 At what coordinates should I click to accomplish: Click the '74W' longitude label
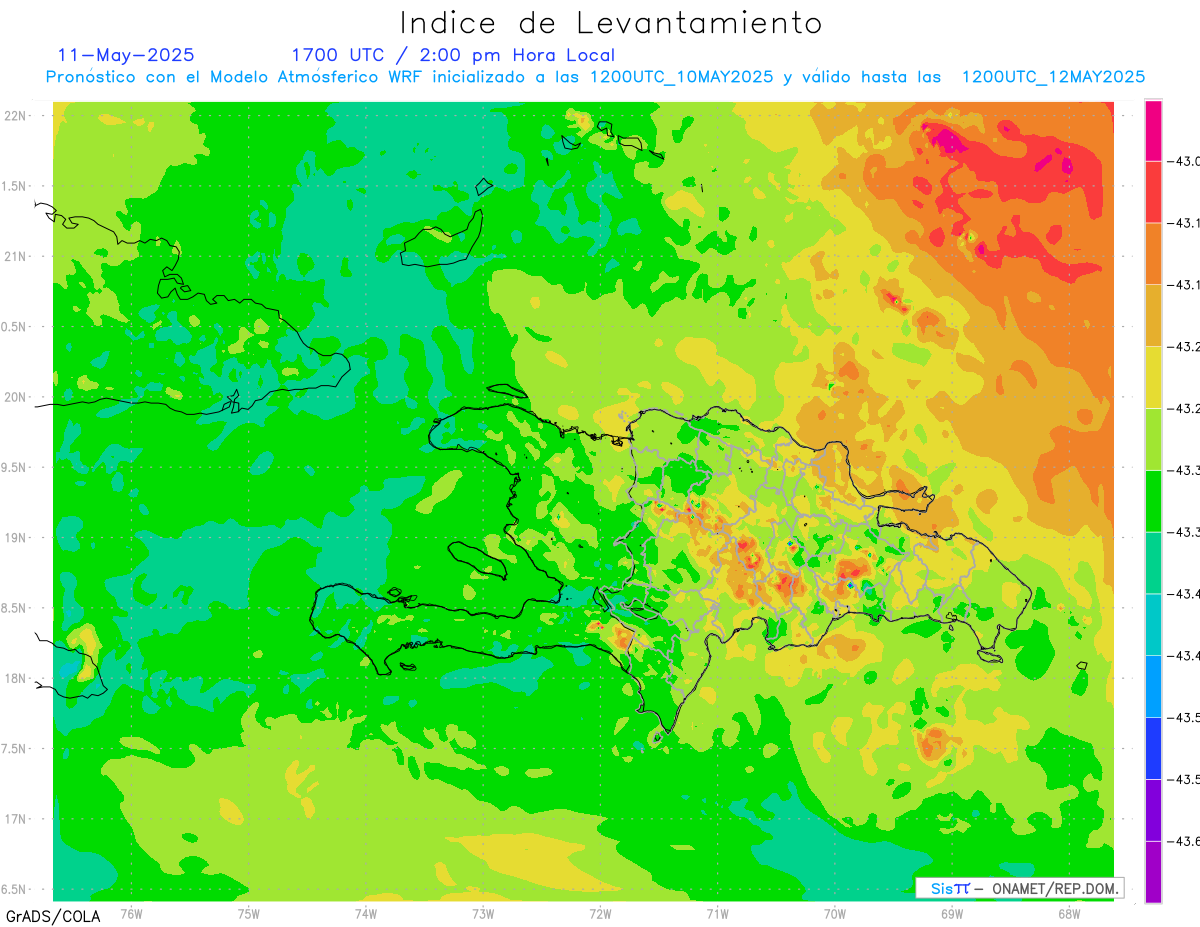point(366,913)
